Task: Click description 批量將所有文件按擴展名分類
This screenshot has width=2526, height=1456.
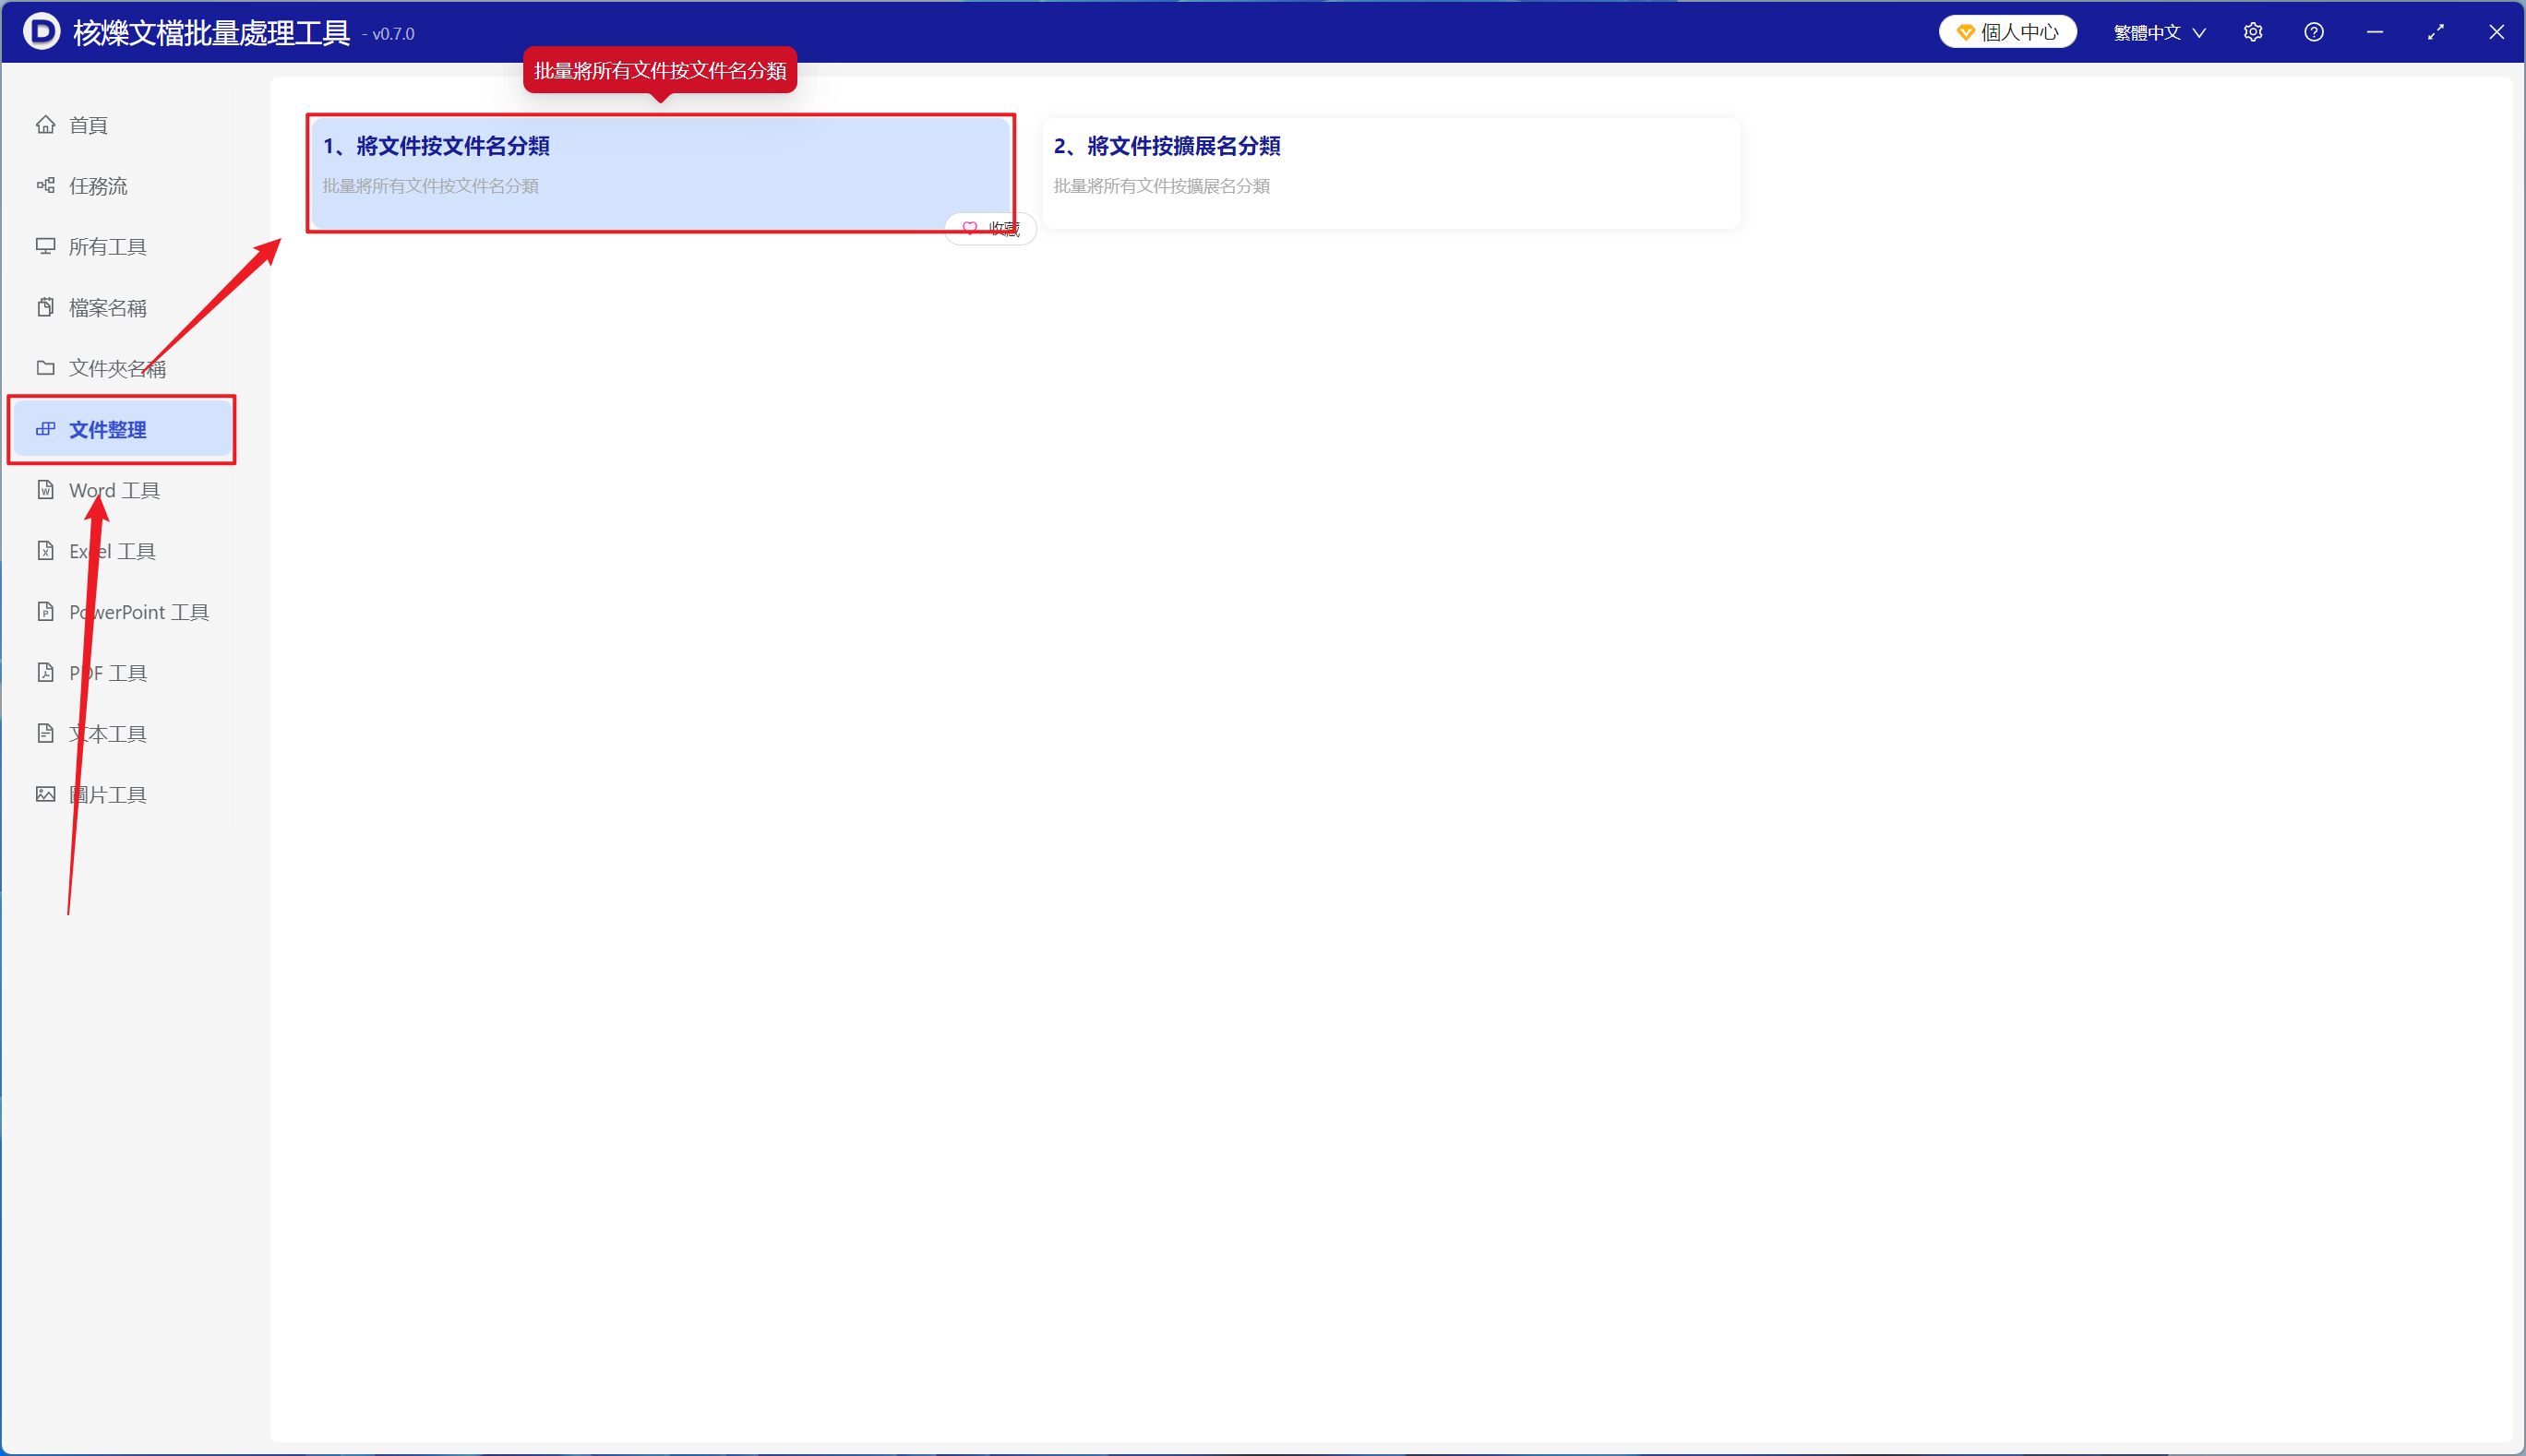Action: coord(1161,186)
